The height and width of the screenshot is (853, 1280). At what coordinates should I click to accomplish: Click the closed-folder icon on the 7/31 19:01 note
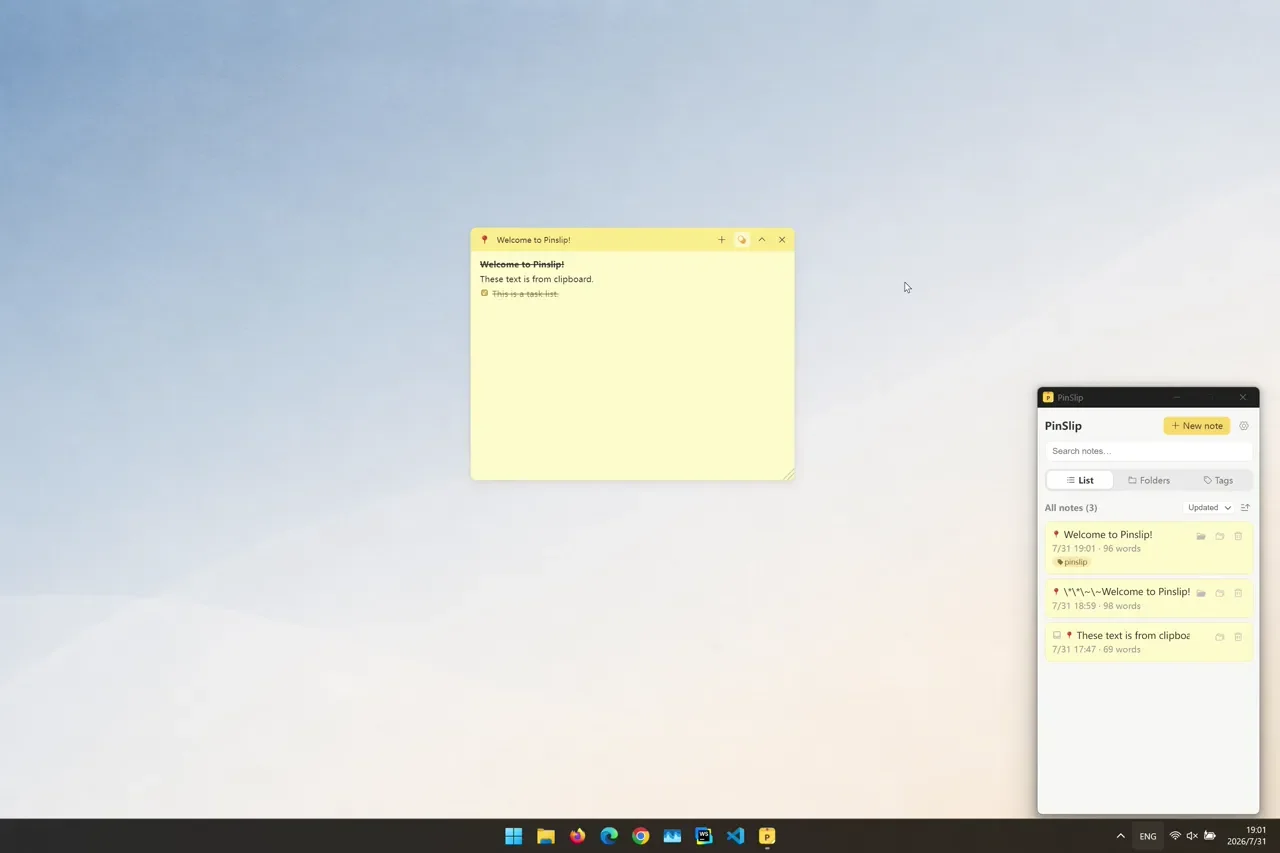[1220, 537]
